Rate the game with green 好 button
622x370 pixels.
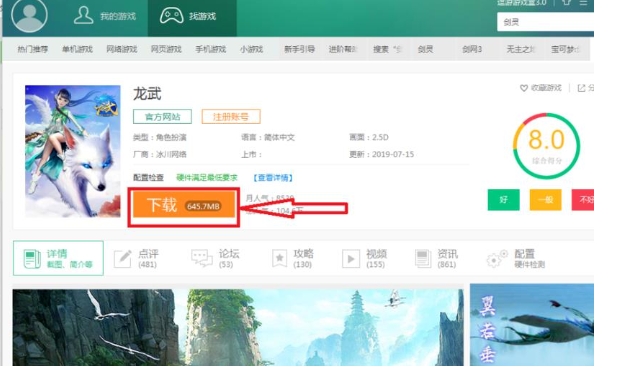point(503,199)
